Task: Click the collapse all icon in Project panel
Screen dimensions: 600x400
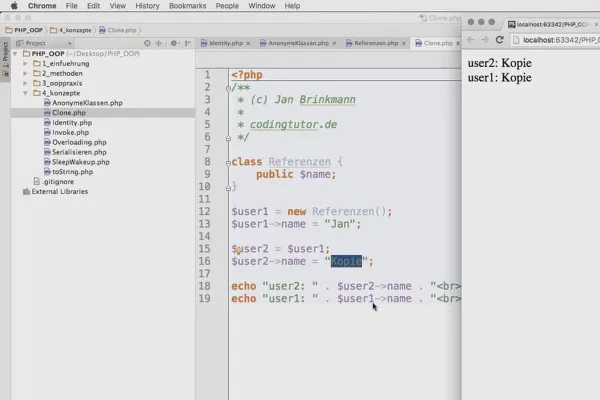Action: click(158, 43)
